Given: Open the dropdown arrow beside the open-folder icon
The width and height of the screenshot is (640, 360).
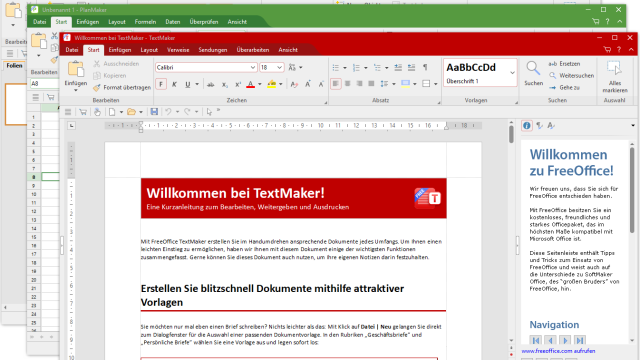Looking at the screenshot, I should (141, 112).
